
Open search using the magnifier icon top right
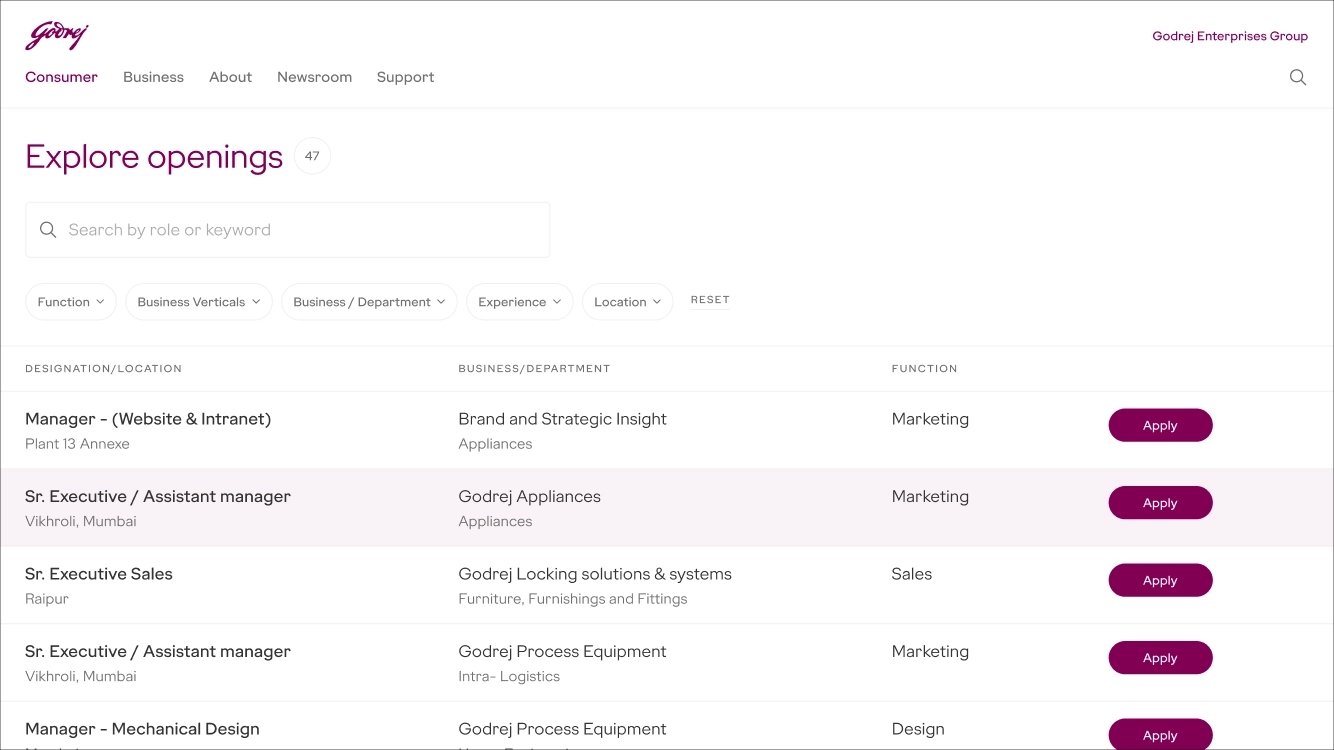point(1297,77)
